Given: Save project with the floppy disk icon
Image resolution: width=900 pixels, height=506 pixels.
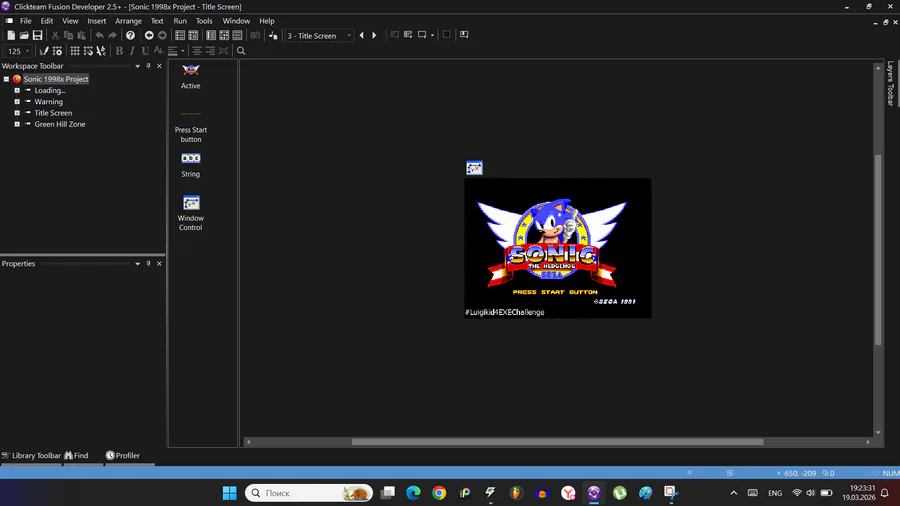Looking at the screenshot, I should click(37, 35).
